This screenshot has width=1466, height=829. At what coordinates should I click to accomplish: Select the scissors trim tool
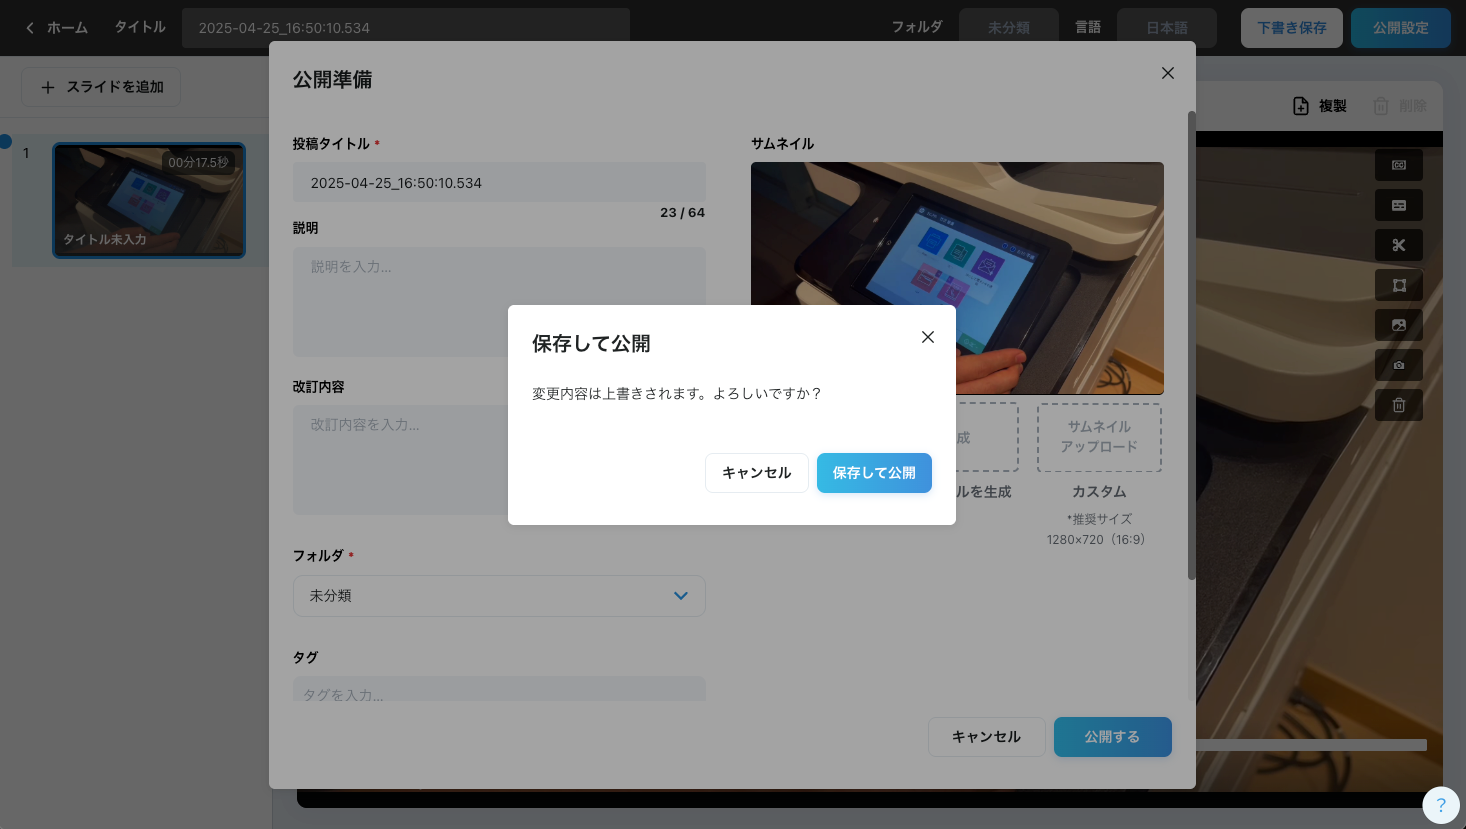click(1399, 245)
